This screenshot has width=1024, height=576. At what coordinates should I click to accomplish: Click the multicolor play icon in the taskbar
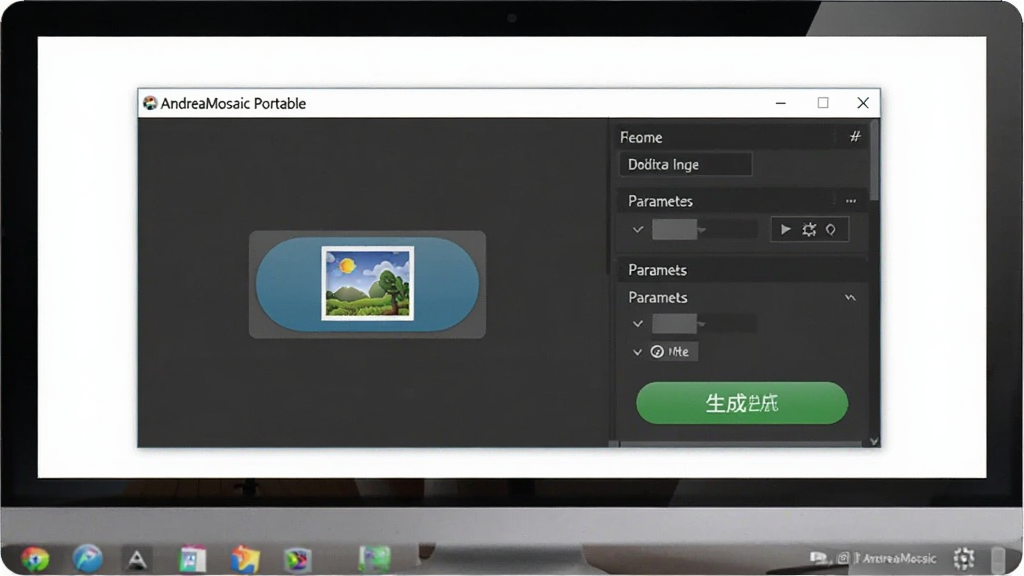298,560
